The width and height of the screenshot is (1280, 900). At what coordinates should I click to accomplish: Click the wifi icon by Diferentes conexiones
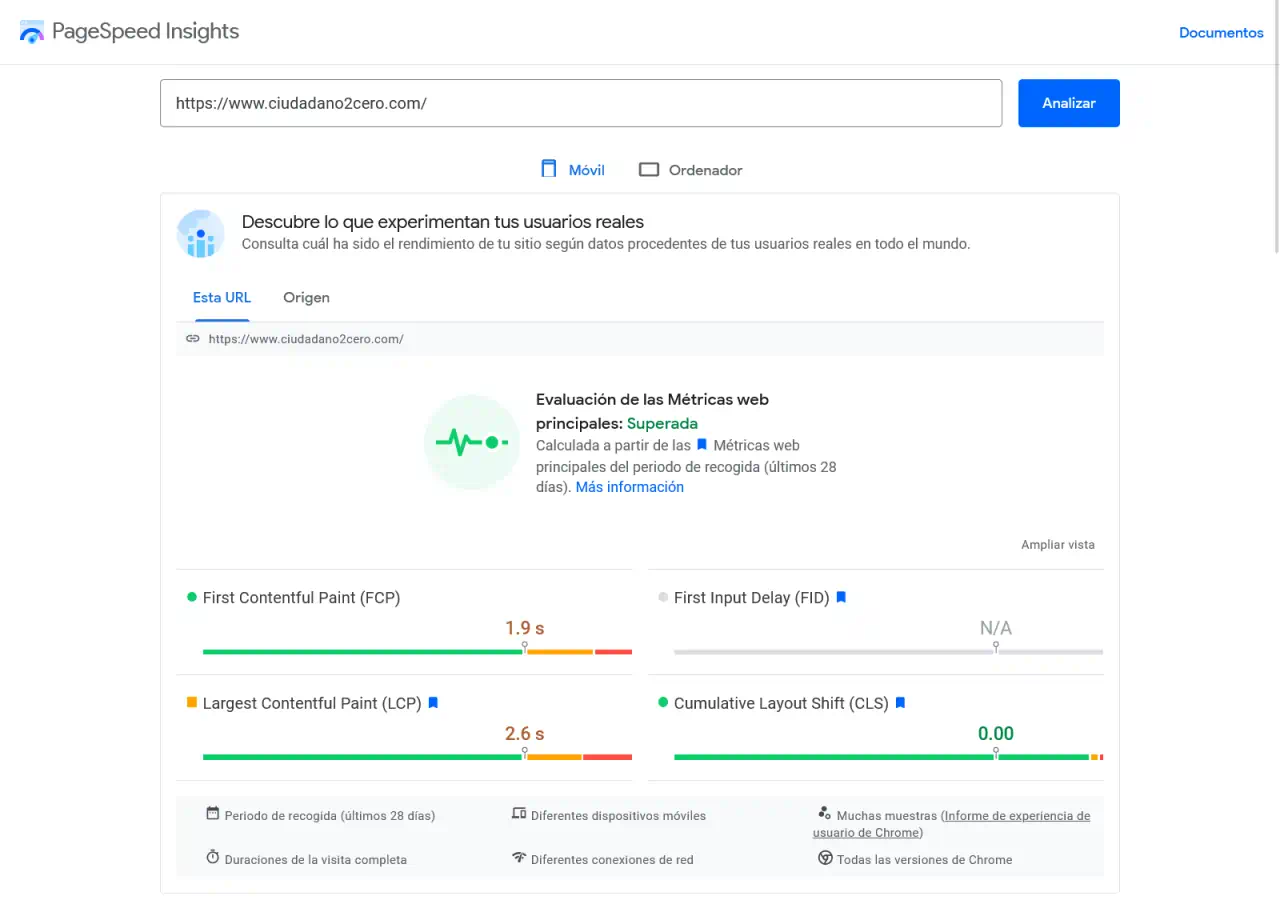[518, 857]
